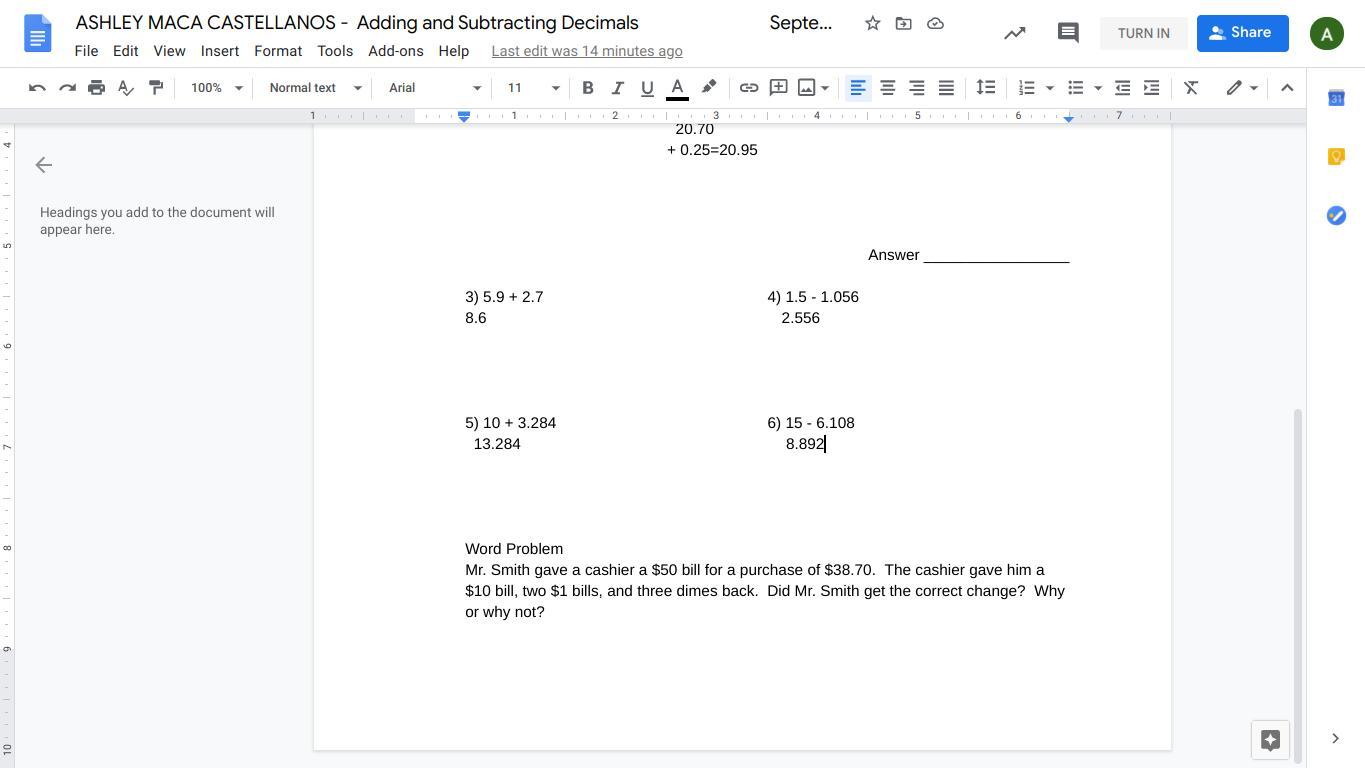Click the Insert link icon
Screen dimensions: 1365x768
click(748, 88)
